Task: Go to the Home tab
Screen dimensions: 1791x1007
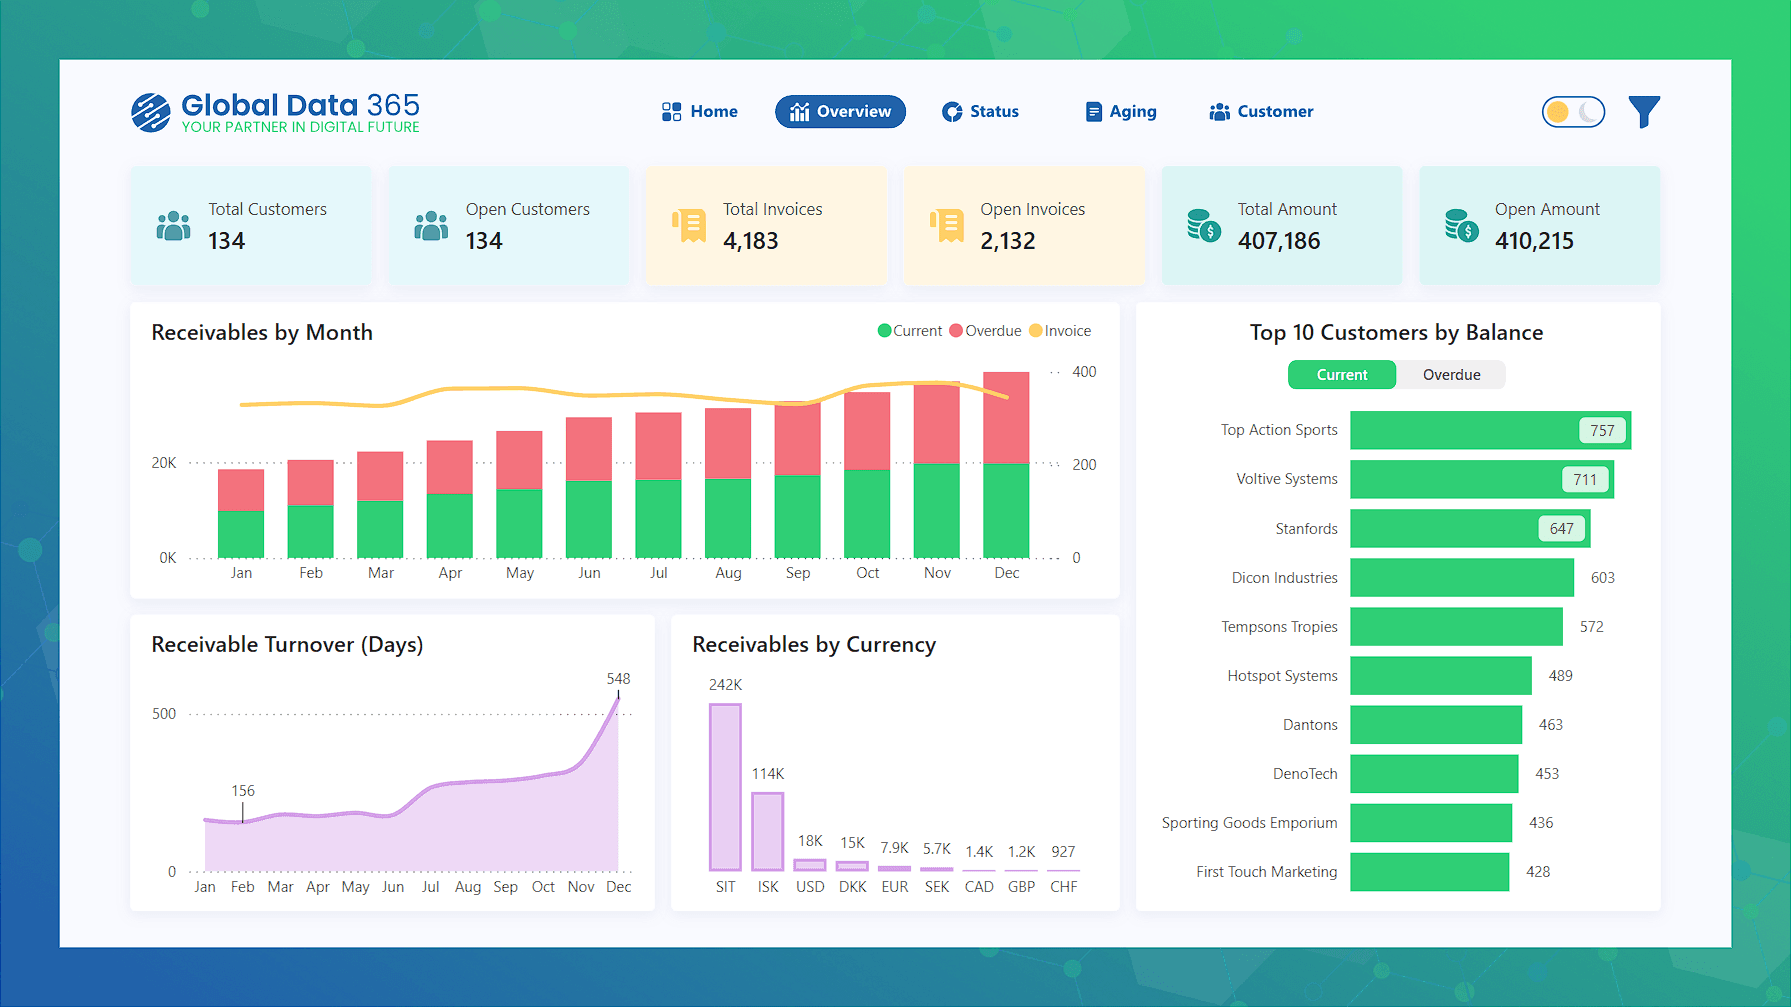Action: (700, 112)
